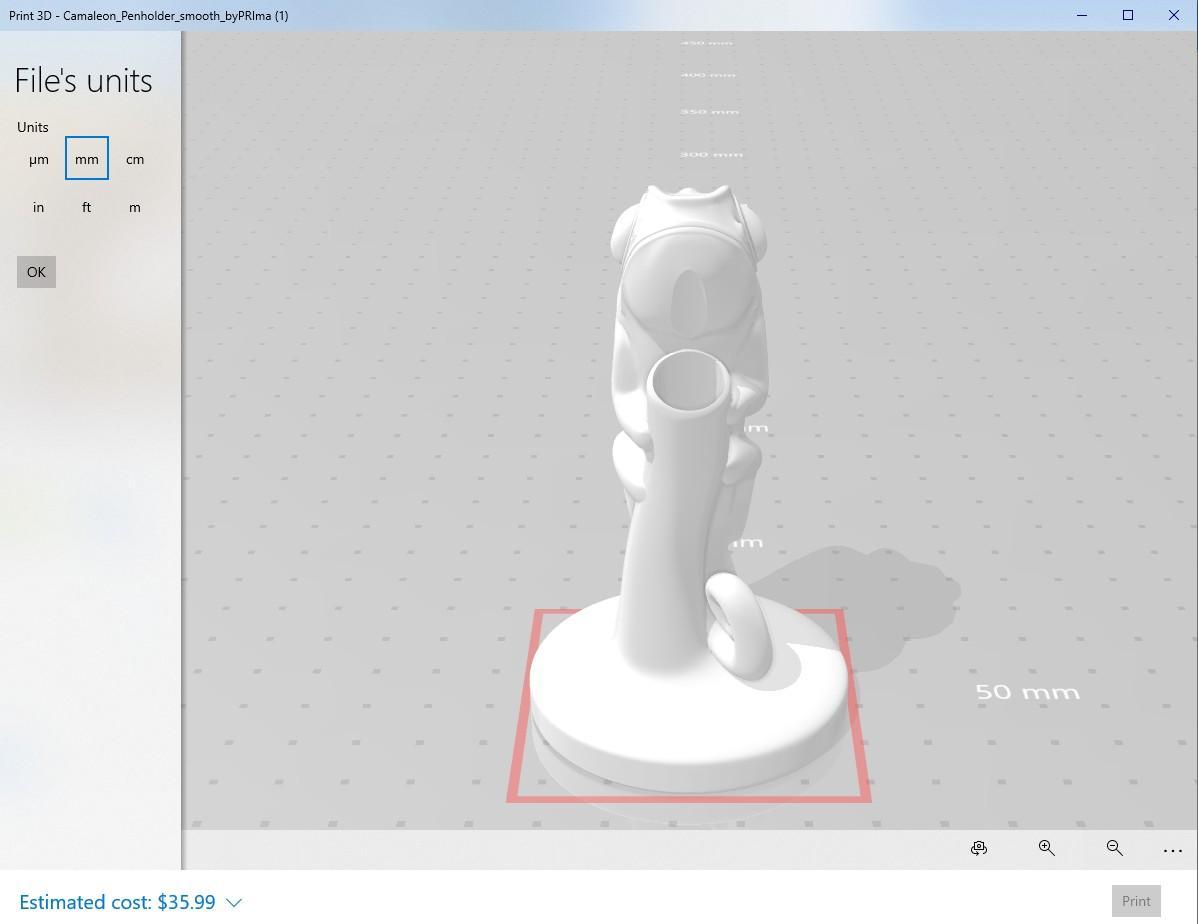Zoom in on the 3D model
1198x924 pixels.
(1047, 848)
